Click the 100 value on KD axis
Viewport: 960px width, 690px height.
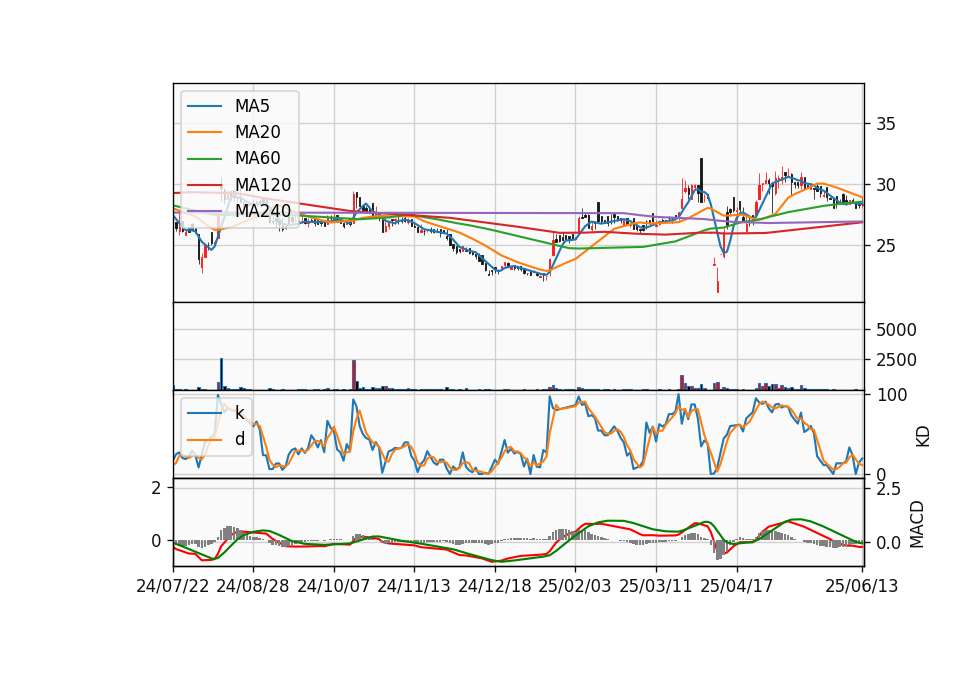(892, 396)
